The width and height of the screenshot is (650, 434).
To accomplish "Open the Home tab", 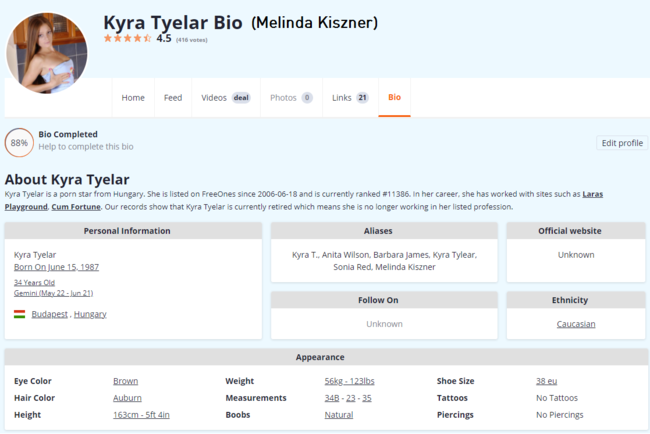I will pos(133,98).
